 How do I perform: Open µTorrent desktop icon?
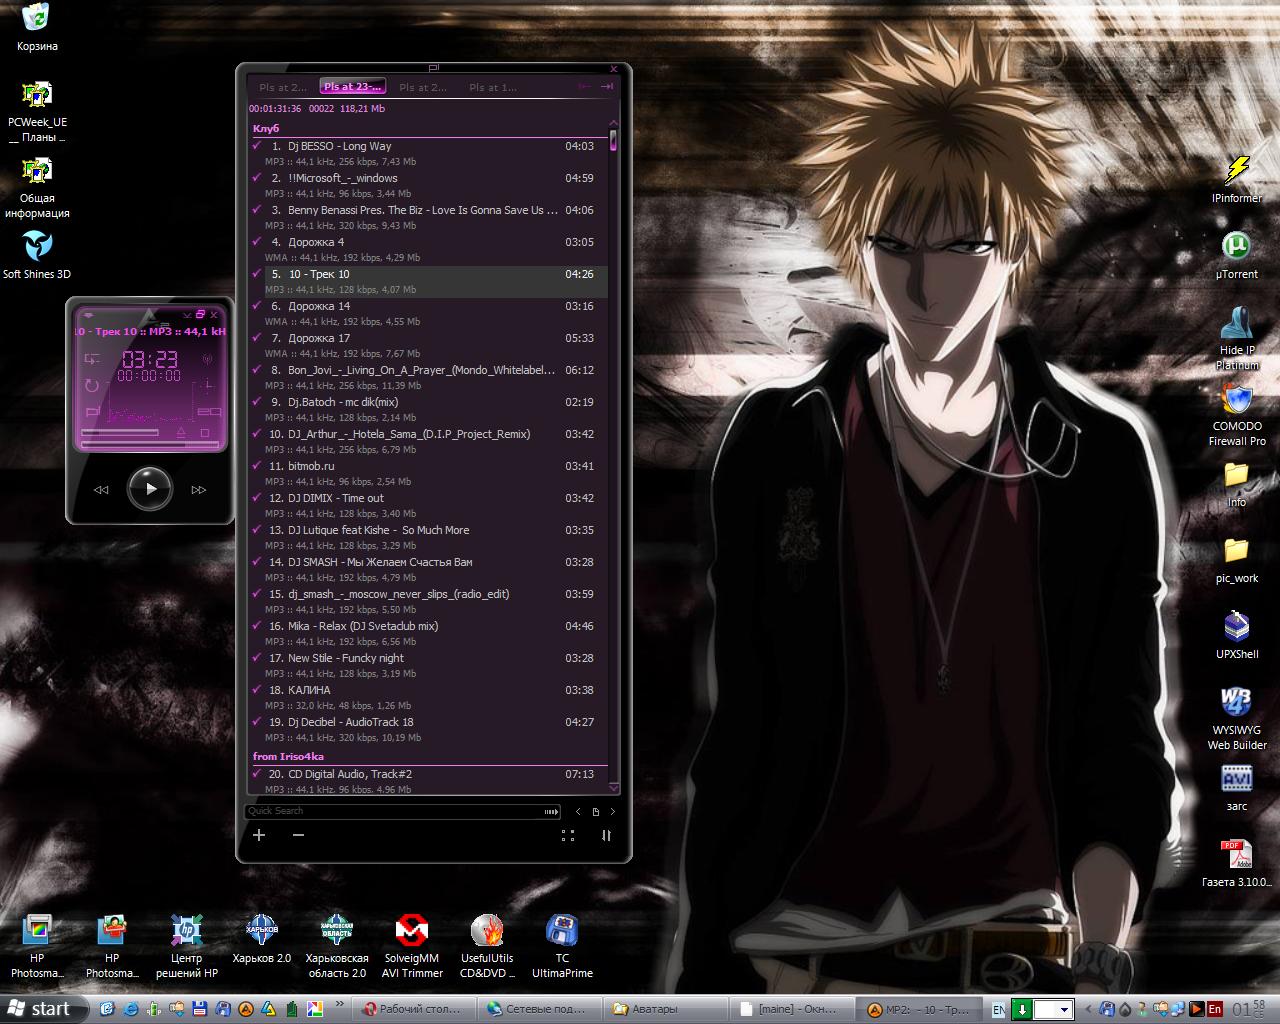1237,254
